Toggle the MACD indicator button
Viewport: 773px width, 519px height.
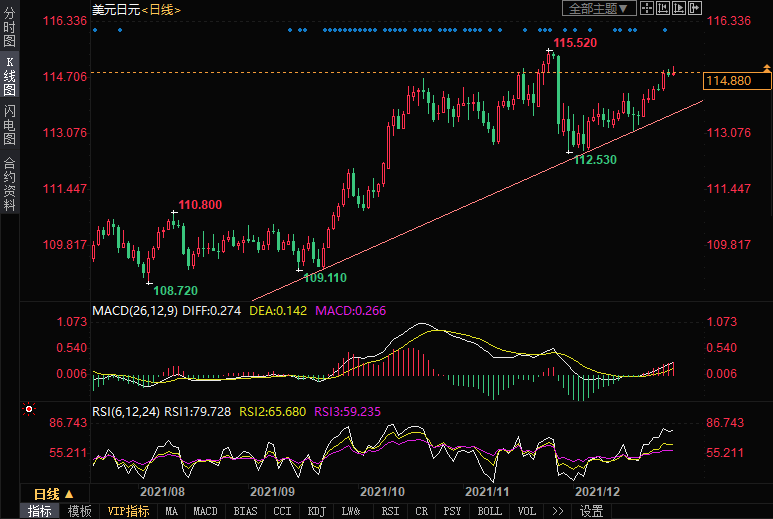pyautogui.click(x=205, y=511)
